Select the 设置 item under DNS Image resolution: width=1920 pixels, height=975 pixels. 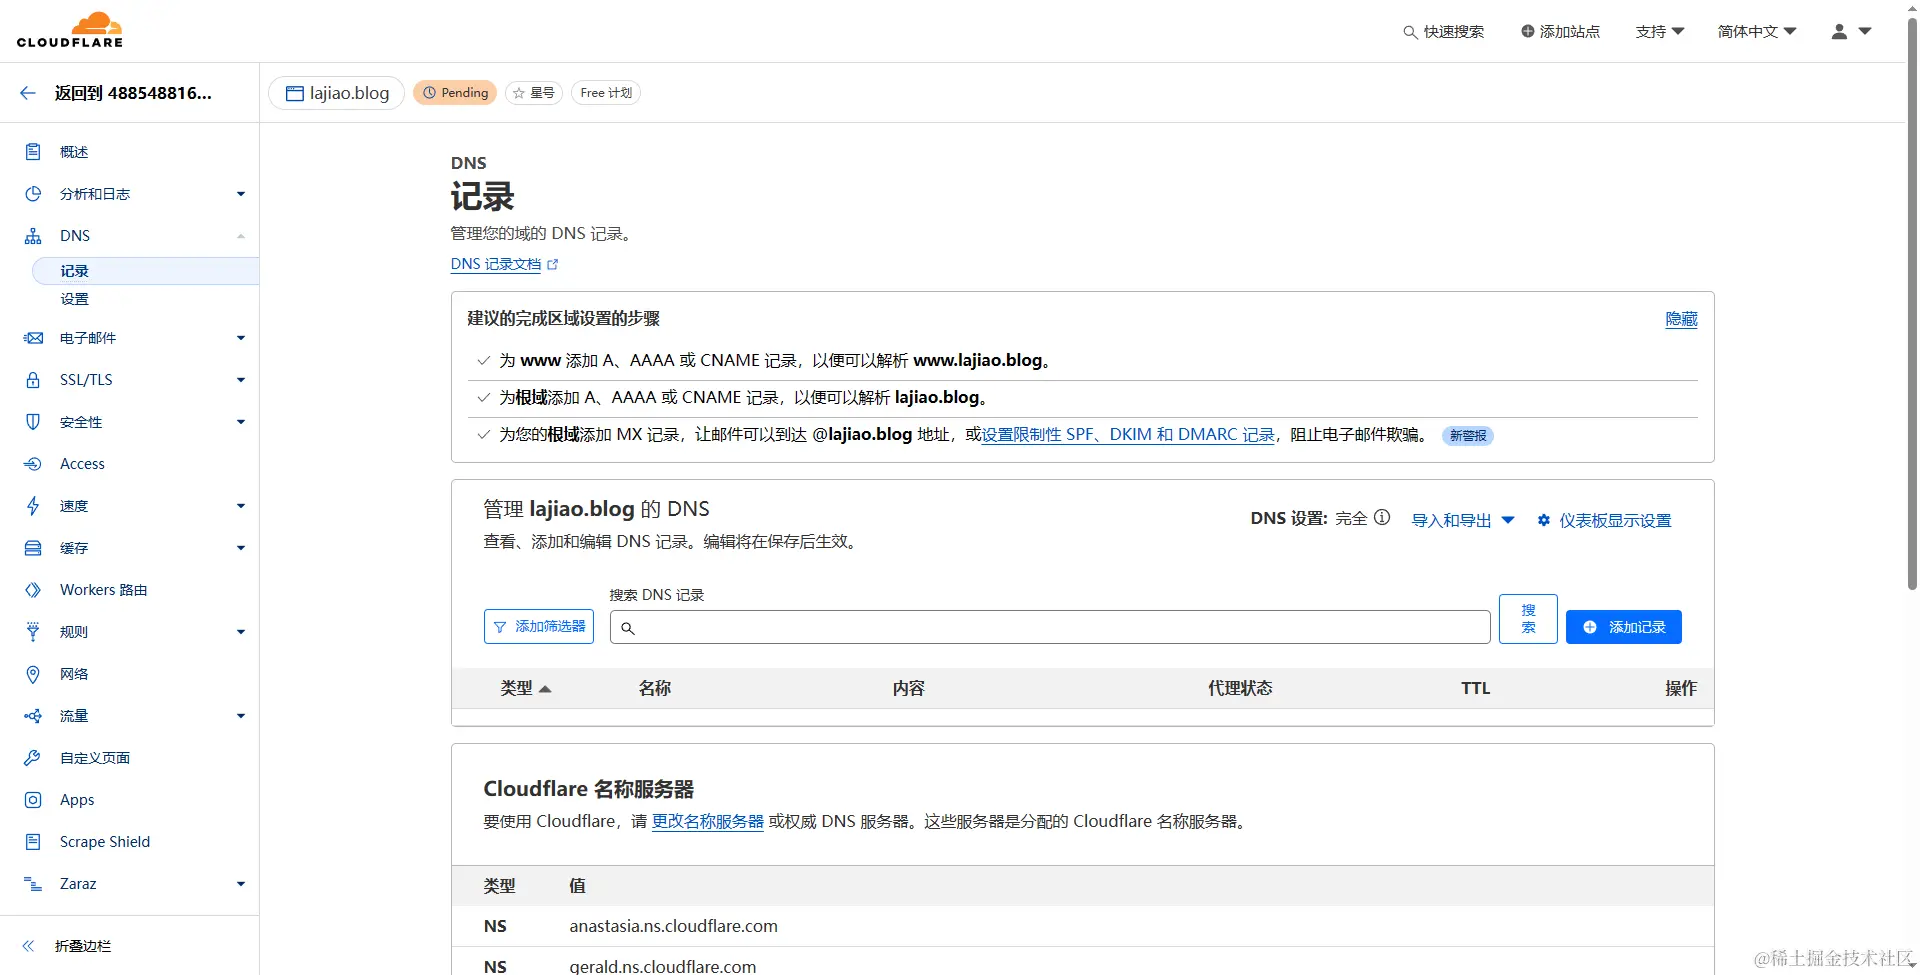(75, 299)
